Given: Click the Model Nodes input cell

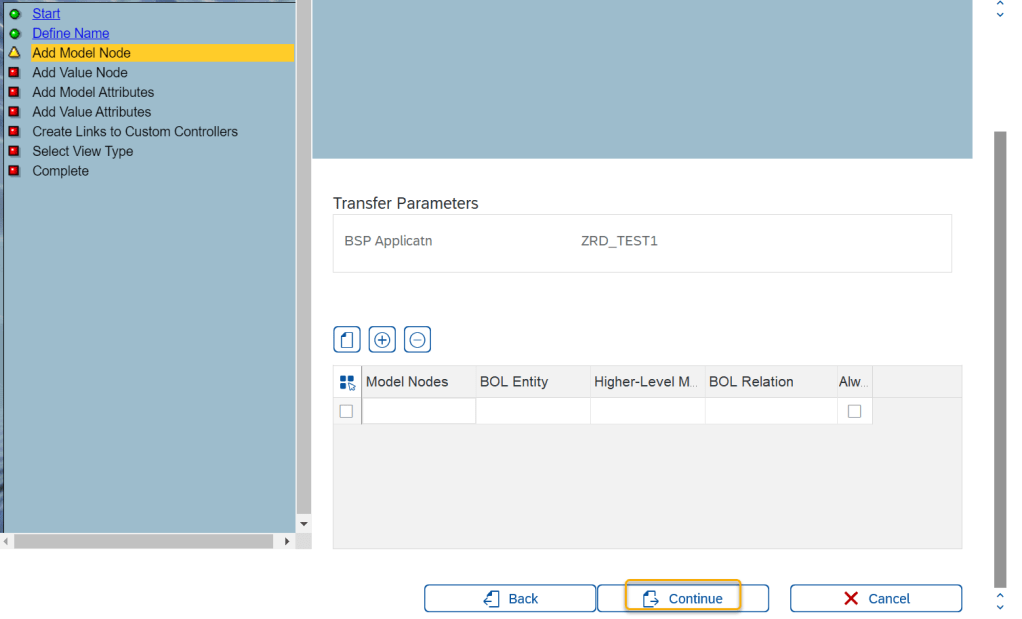Looking at the screenshot, I should [418, 411].
